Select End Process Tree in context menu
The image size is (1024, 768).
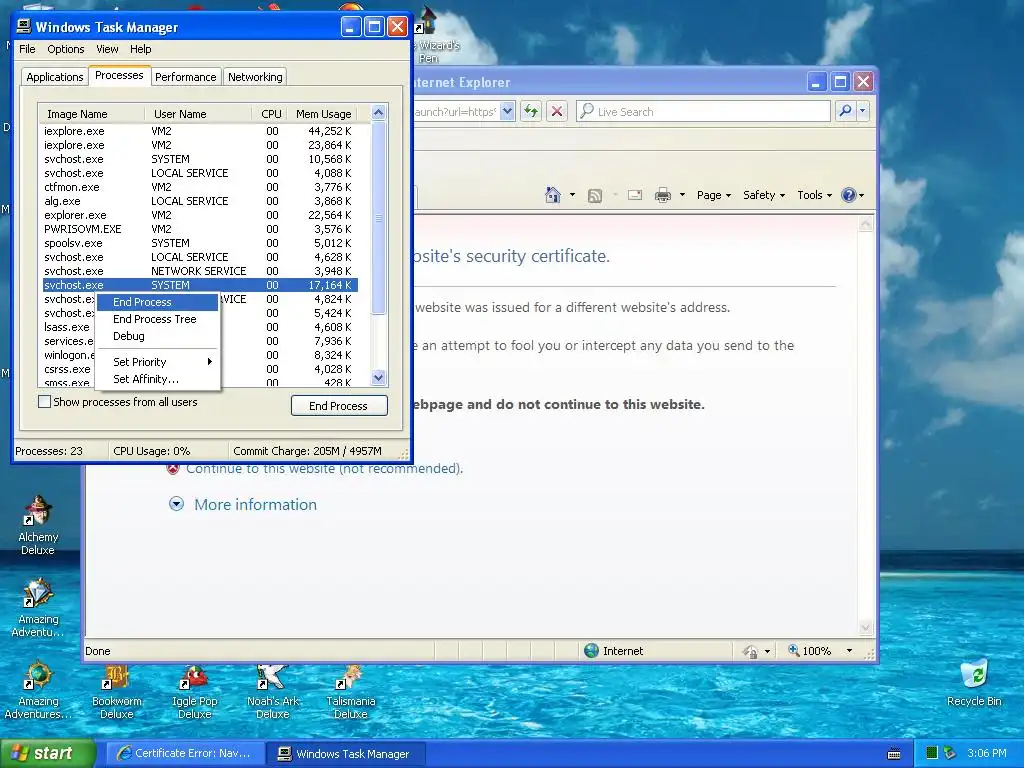[x=157, y=319]
